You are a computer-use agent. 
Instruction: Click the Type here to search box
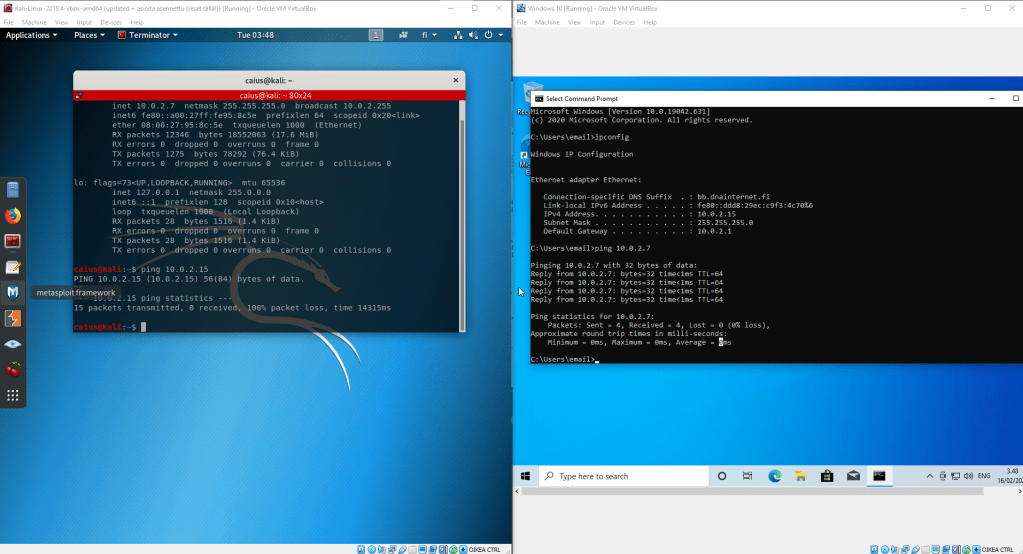[625, 477]
